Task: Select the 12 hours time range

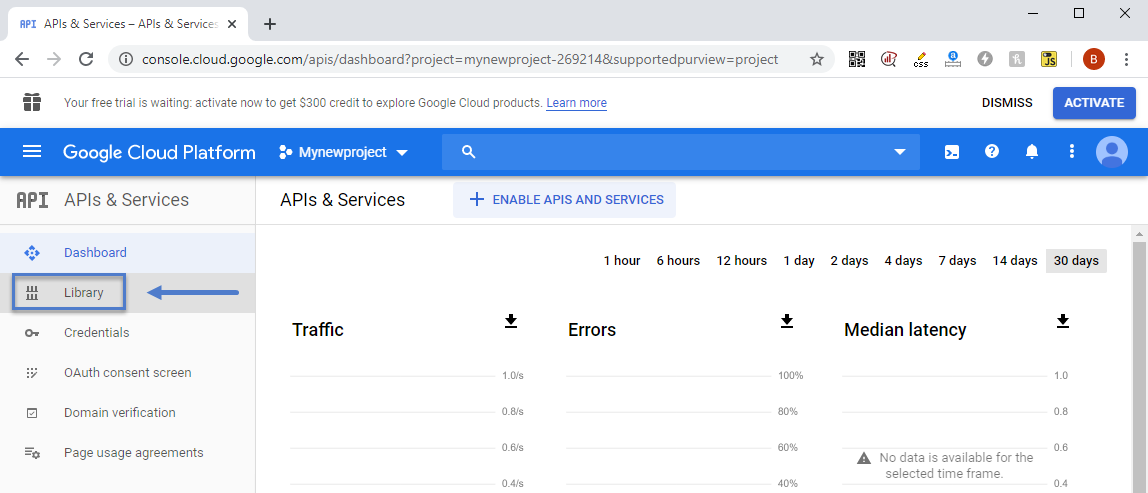Action: click(x=742, y=261)
